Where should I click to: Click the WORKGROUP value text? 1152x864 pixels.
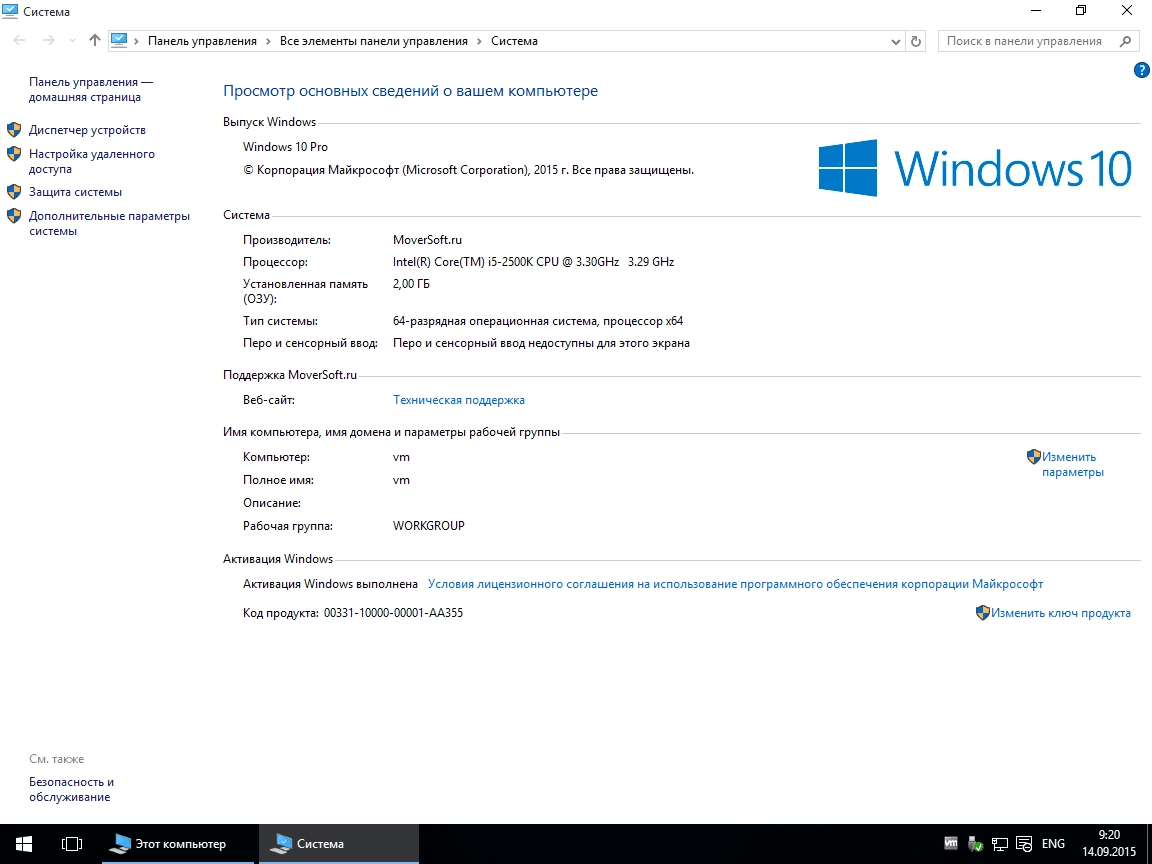pyautogui.click(x=429, y=526)
